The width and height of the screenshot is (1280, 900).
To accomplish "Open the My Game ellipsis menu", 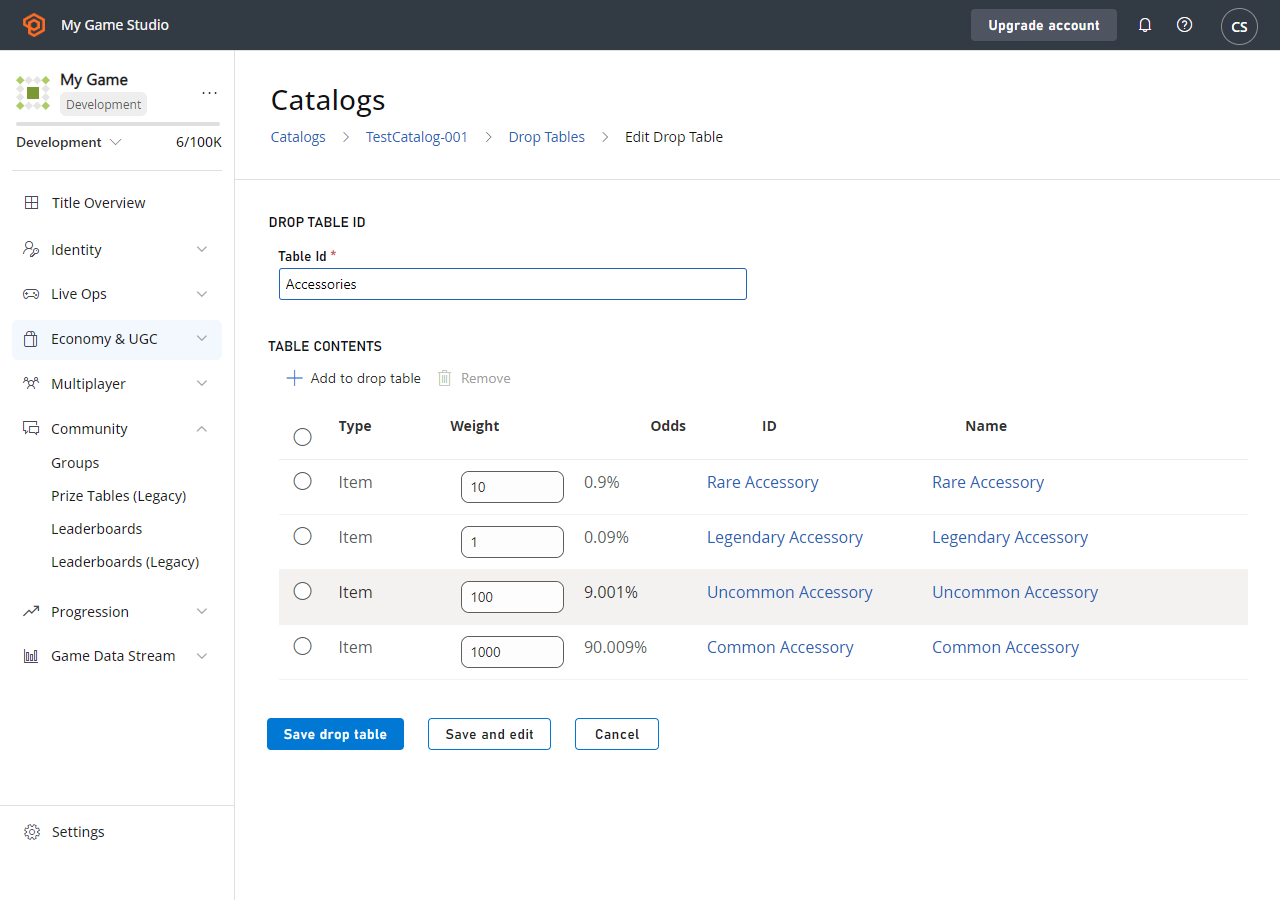I will [x=209, y=92].
